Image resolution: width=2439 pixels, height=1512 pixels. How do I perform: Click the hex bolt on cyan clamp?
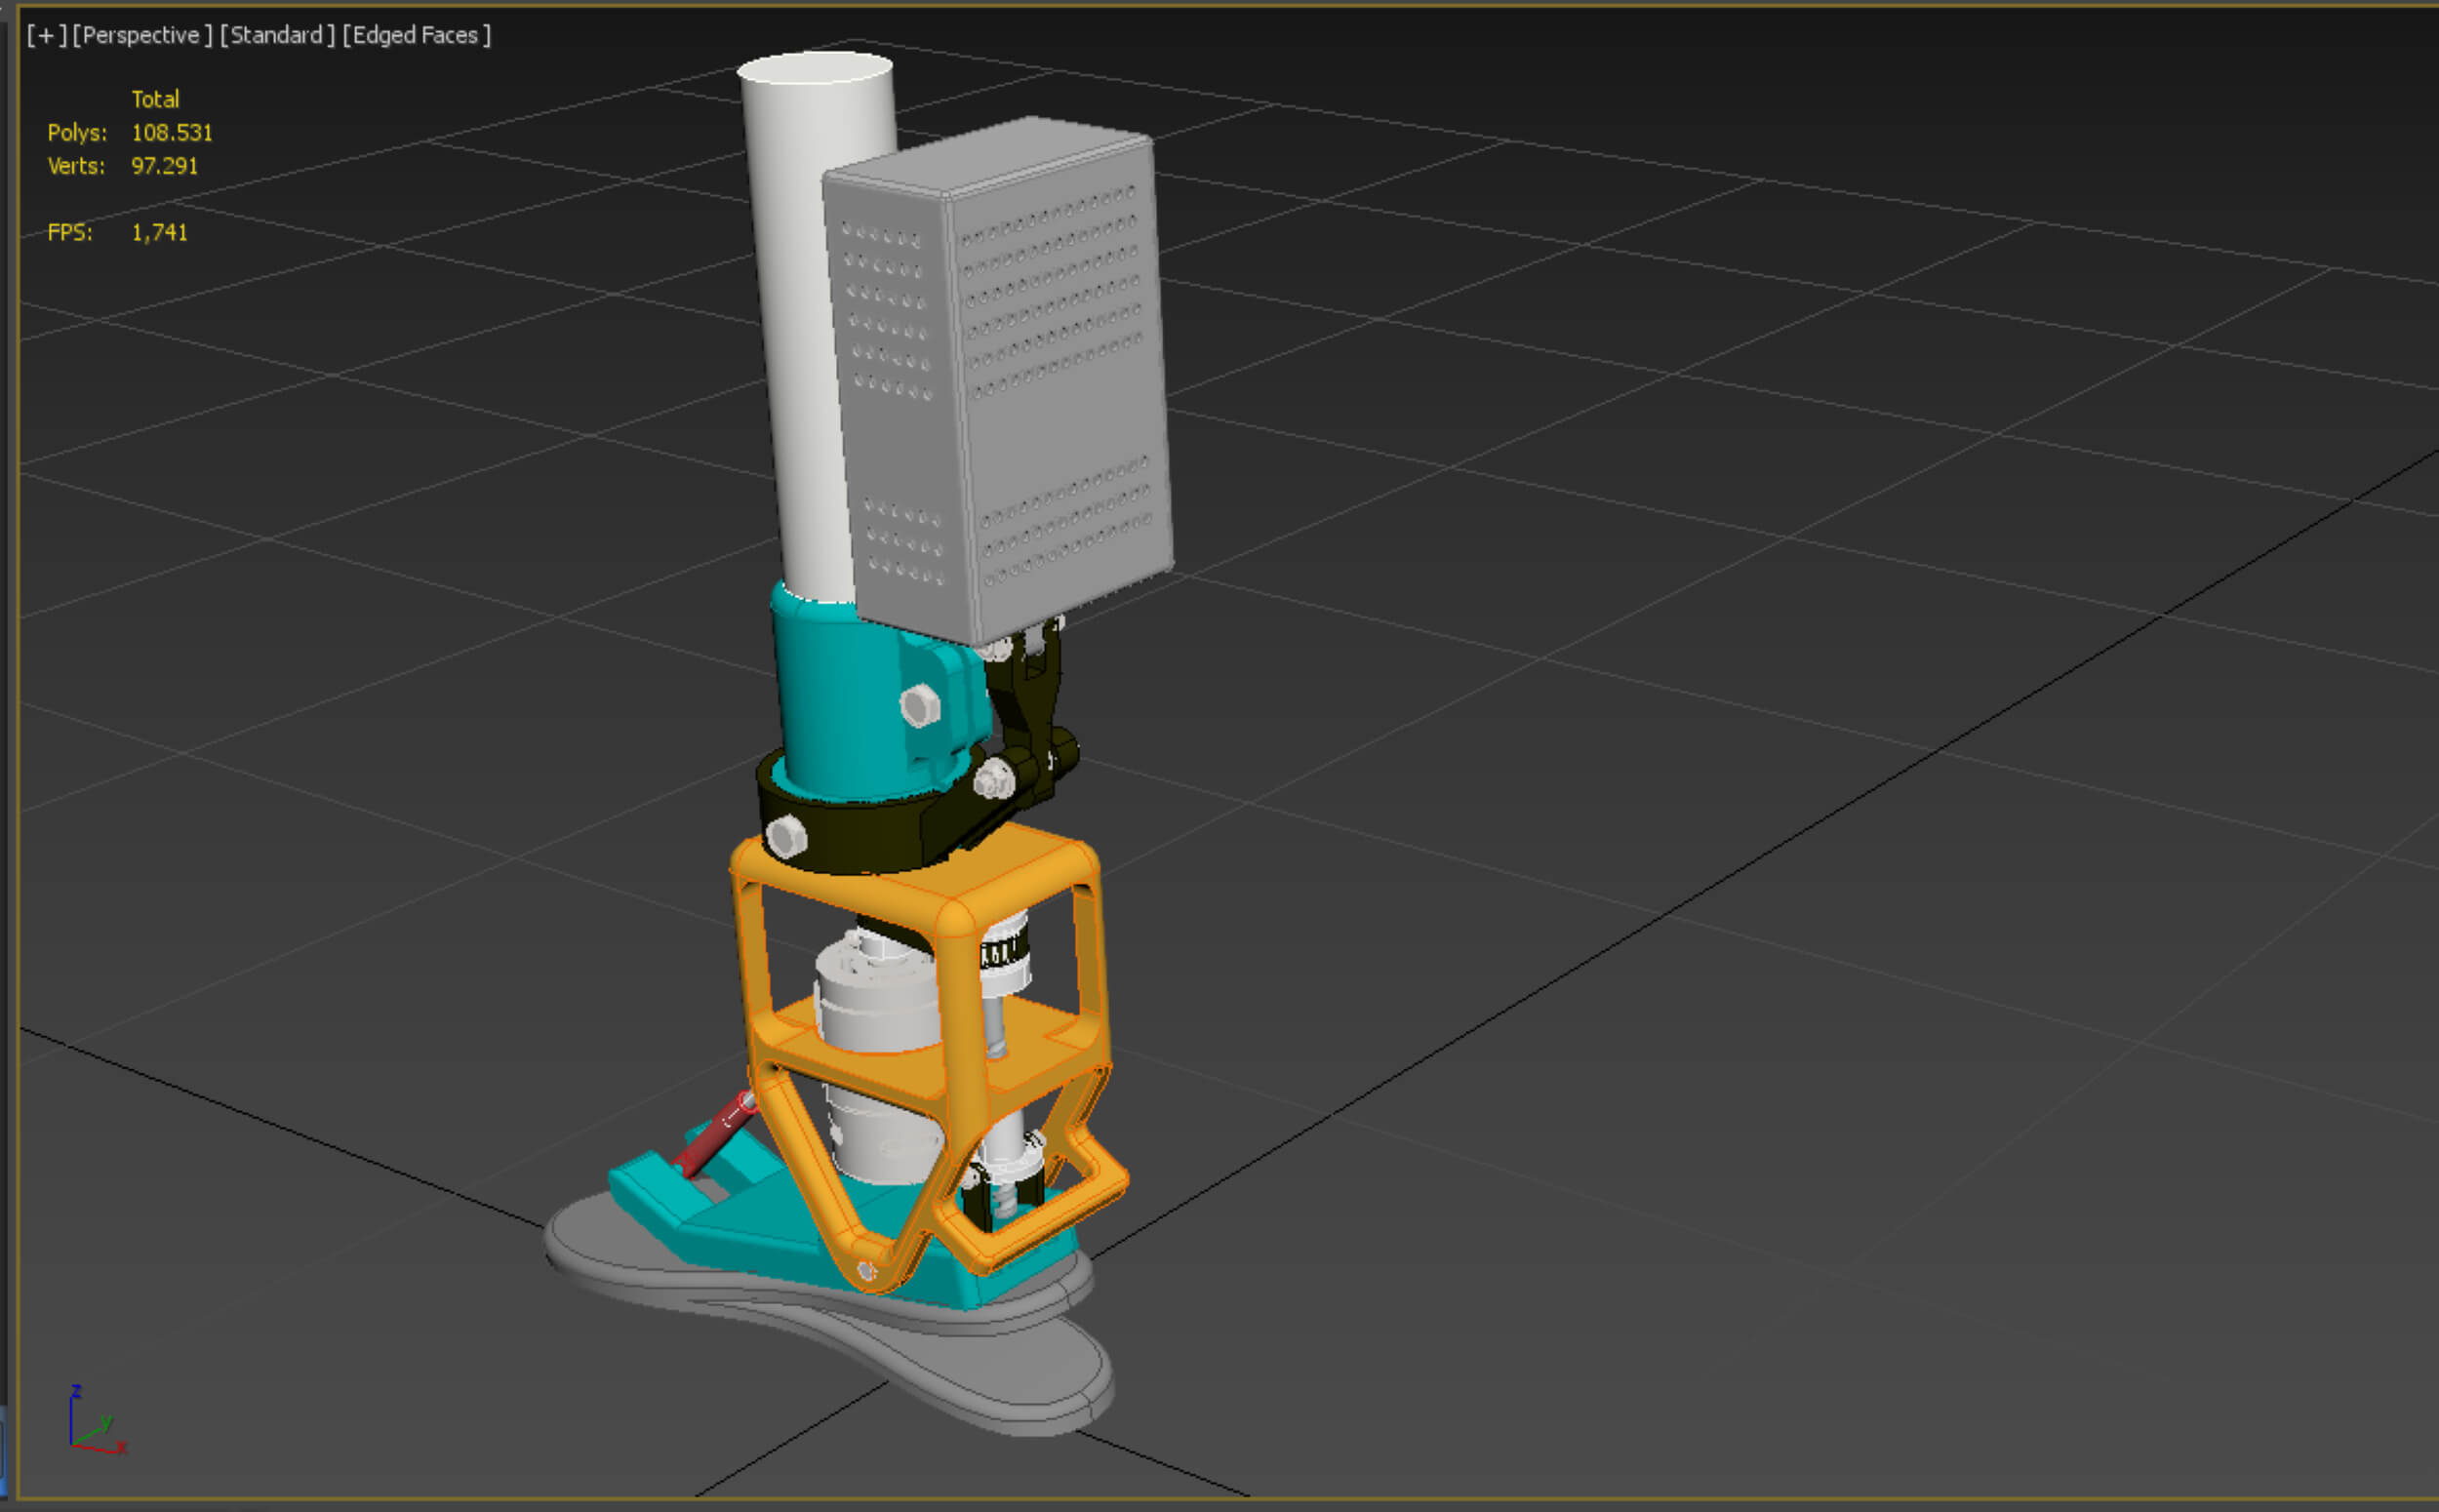click(919, 706)
